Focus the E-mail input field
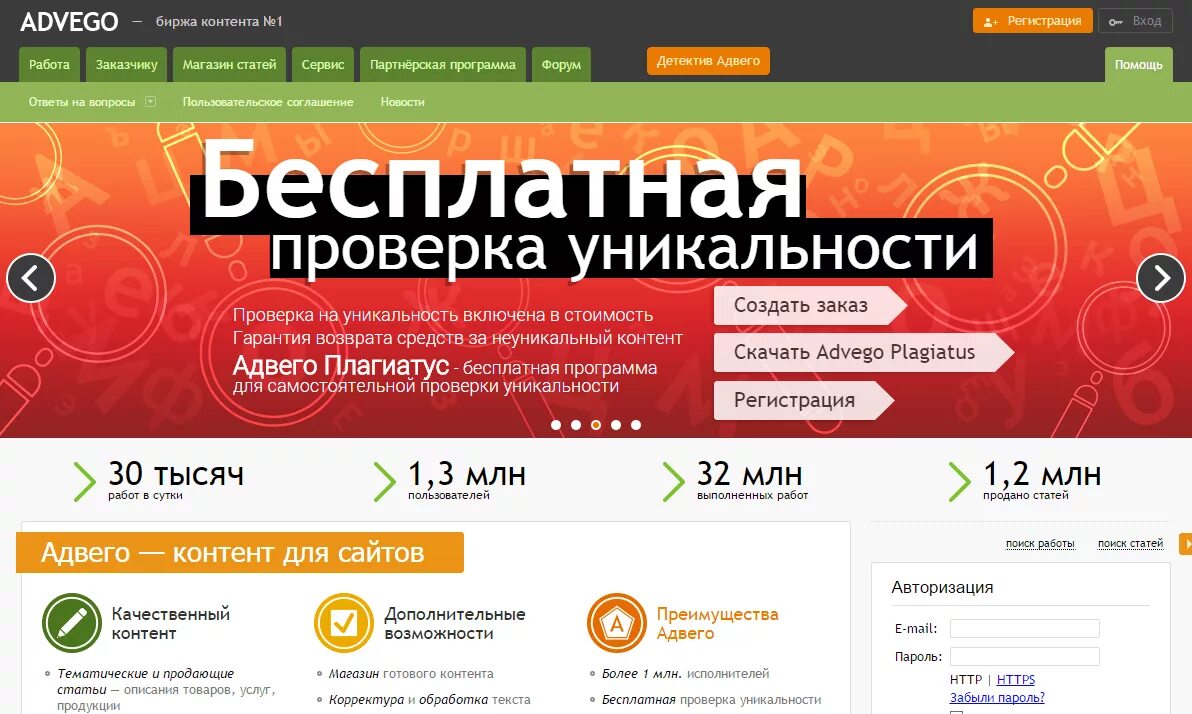The width and height of the screenshot is (1192, 714). (x=1025, y=628)
